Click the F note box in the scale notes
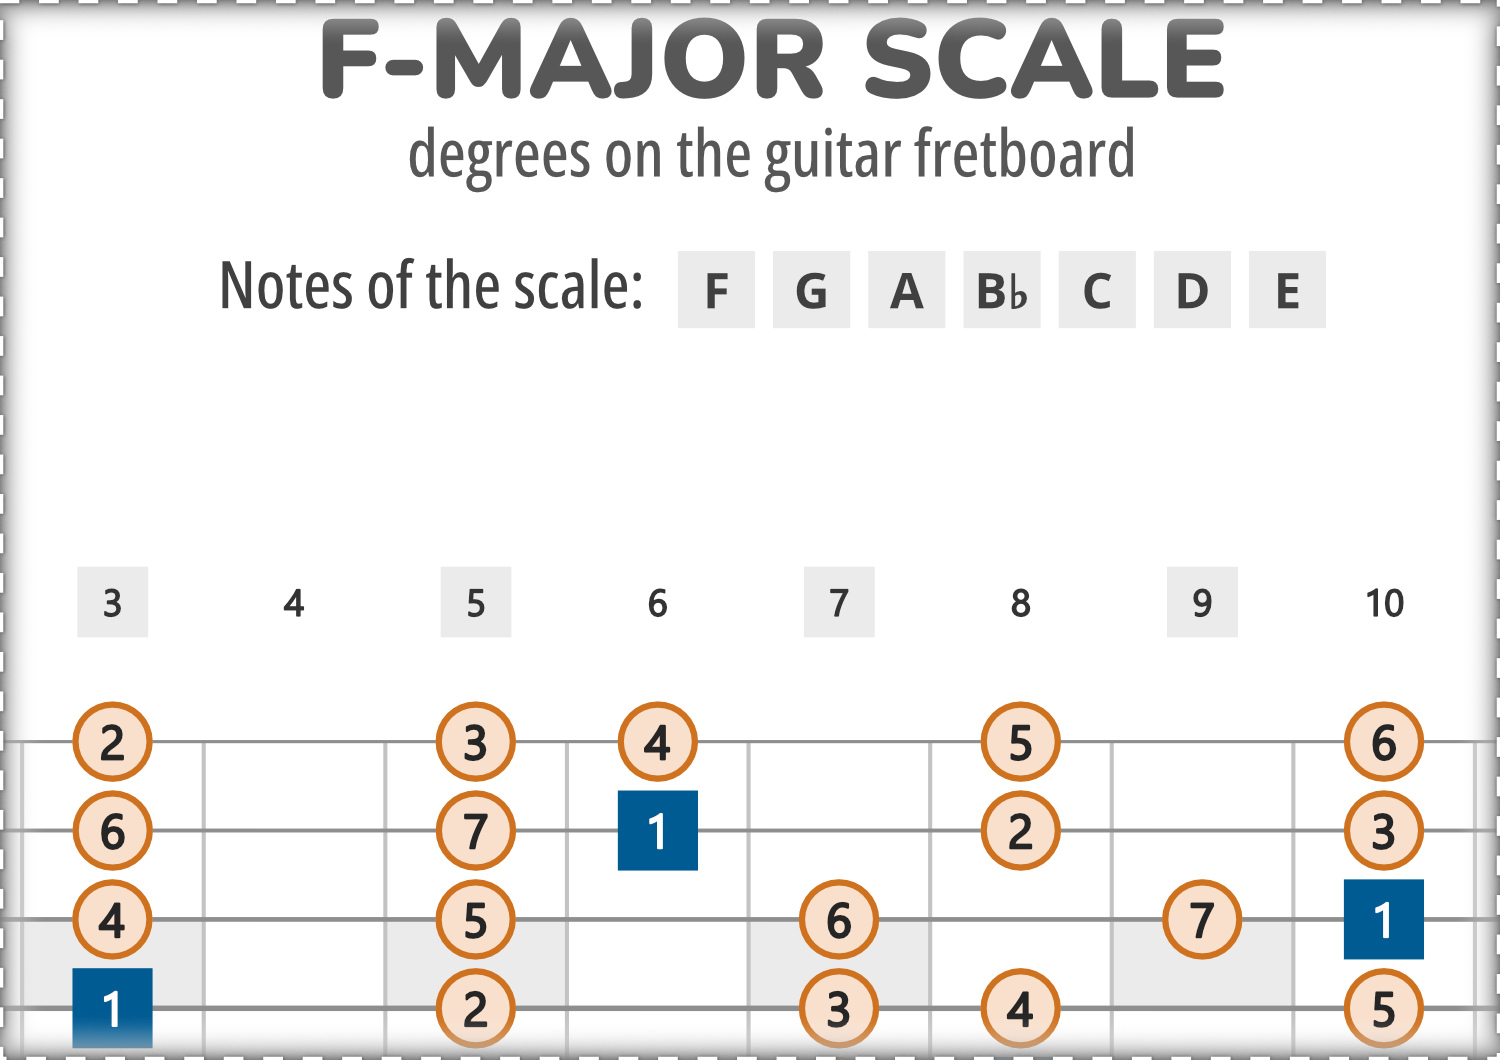Image resolution: width=1500 pixels, height=1060 pixels. pyautogui.click(x=716, y=290)
